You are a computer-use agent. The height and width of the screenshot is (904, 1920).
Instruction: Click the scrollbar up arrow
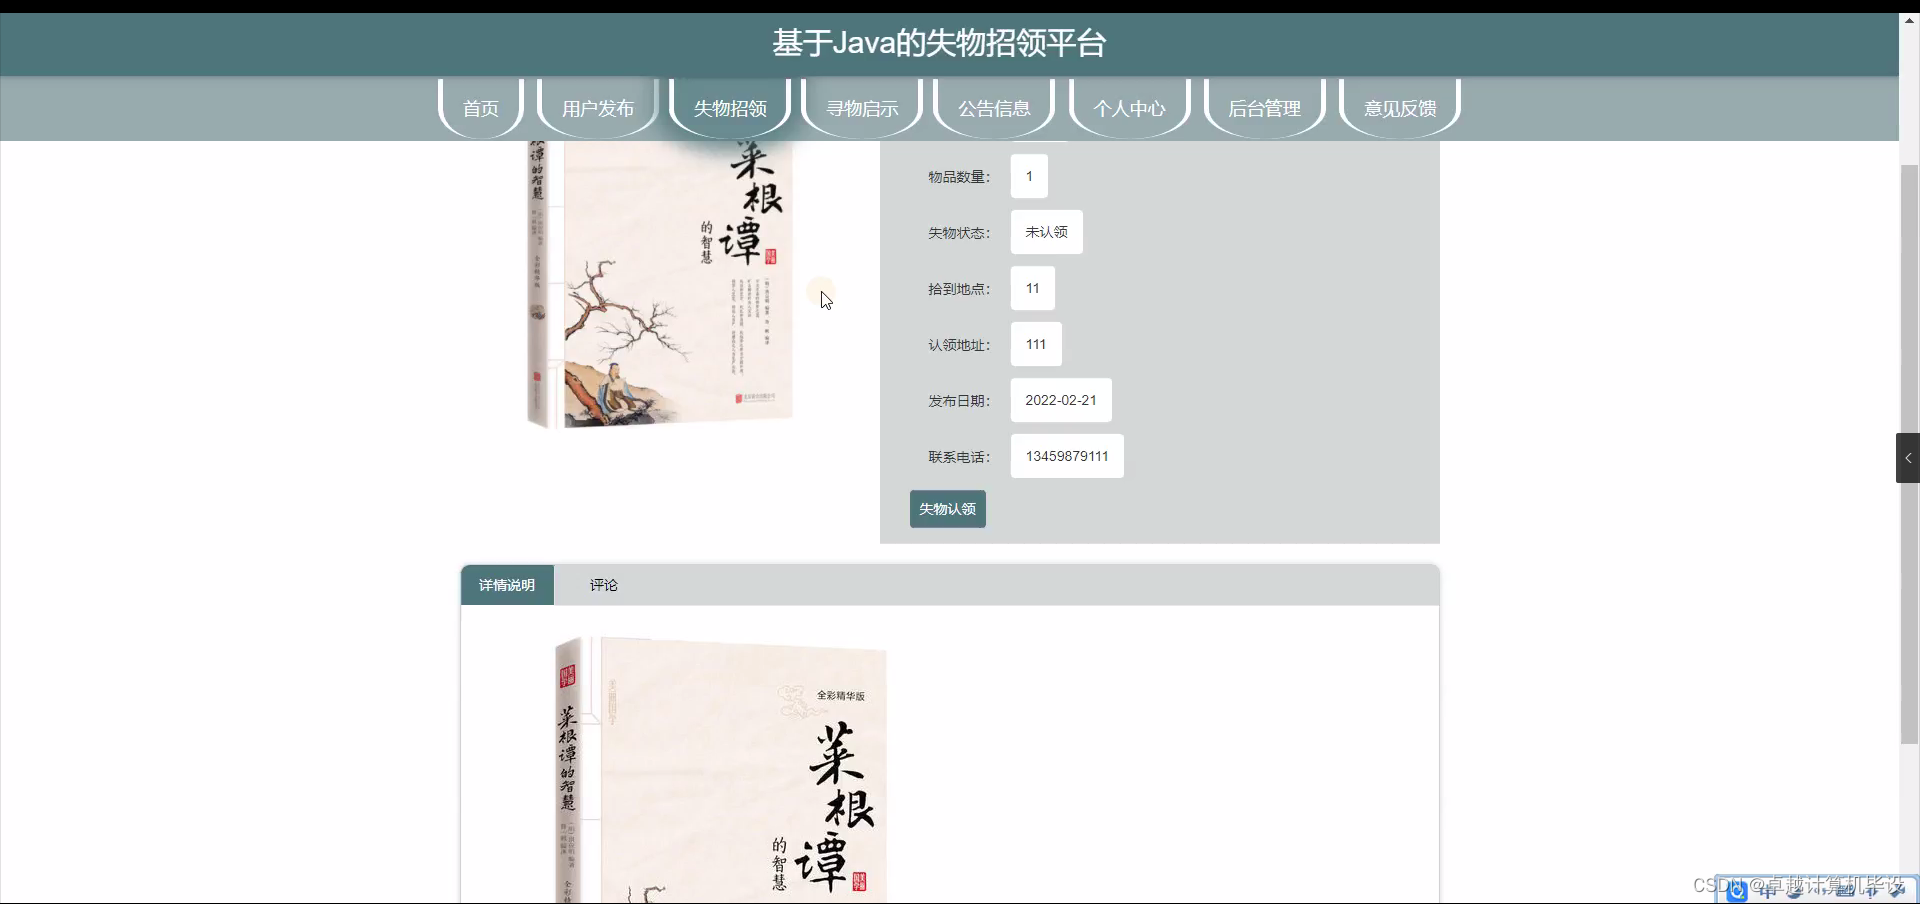[1909, 20]
